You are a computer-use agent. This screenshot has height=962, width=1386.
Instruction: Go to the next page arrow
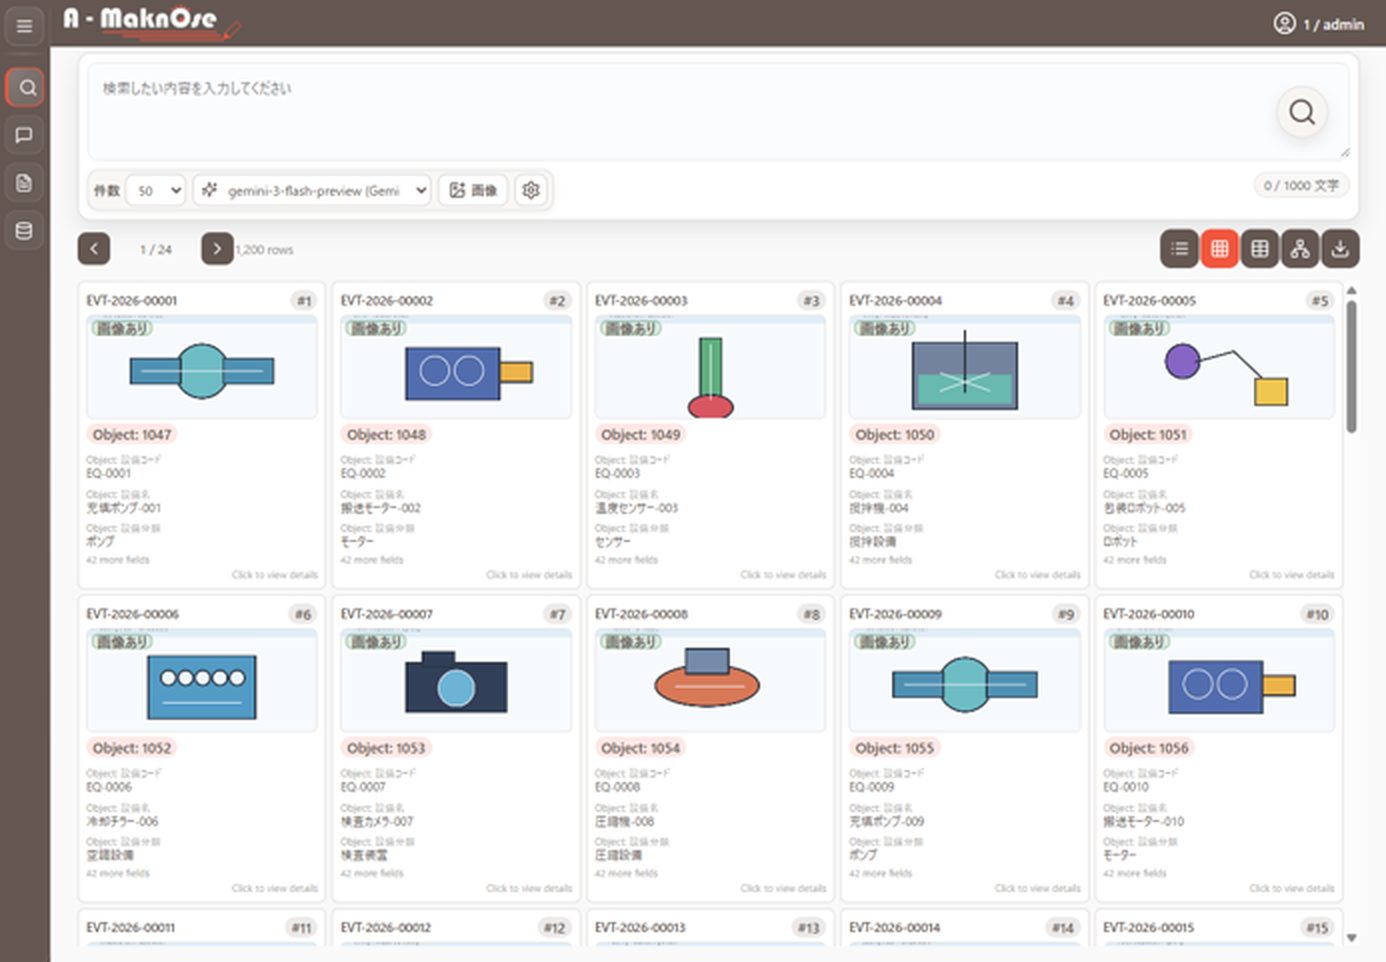[x=217, y=249]
